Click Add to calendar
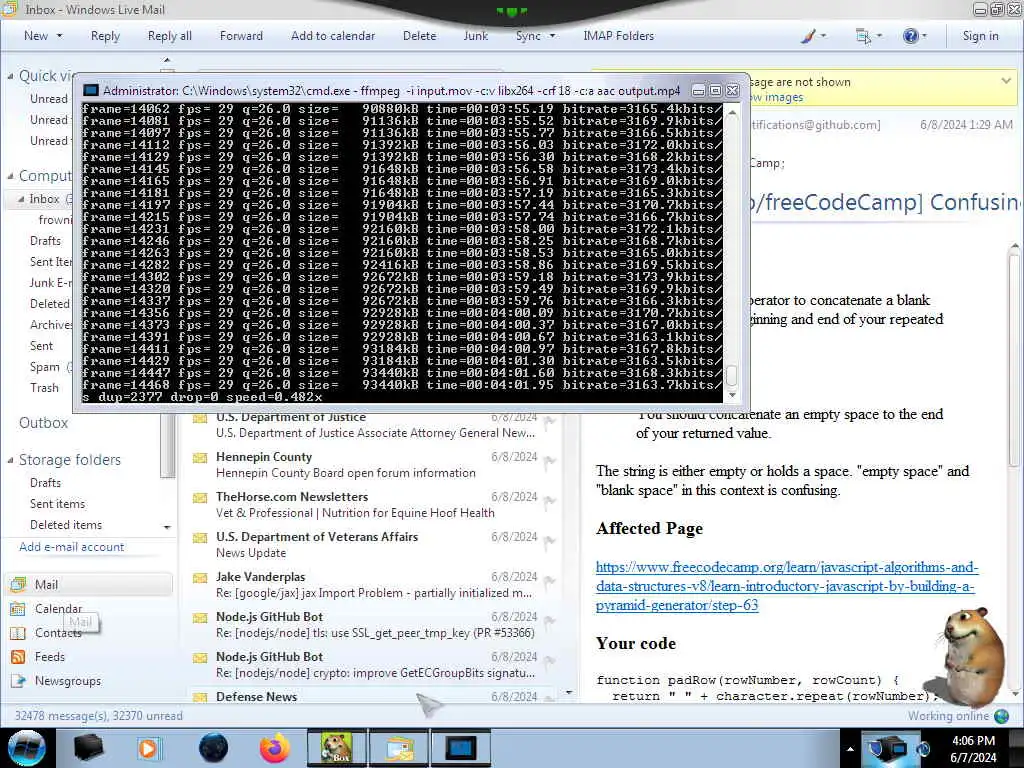The width and height of the screenshot is (1024, 768). 333,36
